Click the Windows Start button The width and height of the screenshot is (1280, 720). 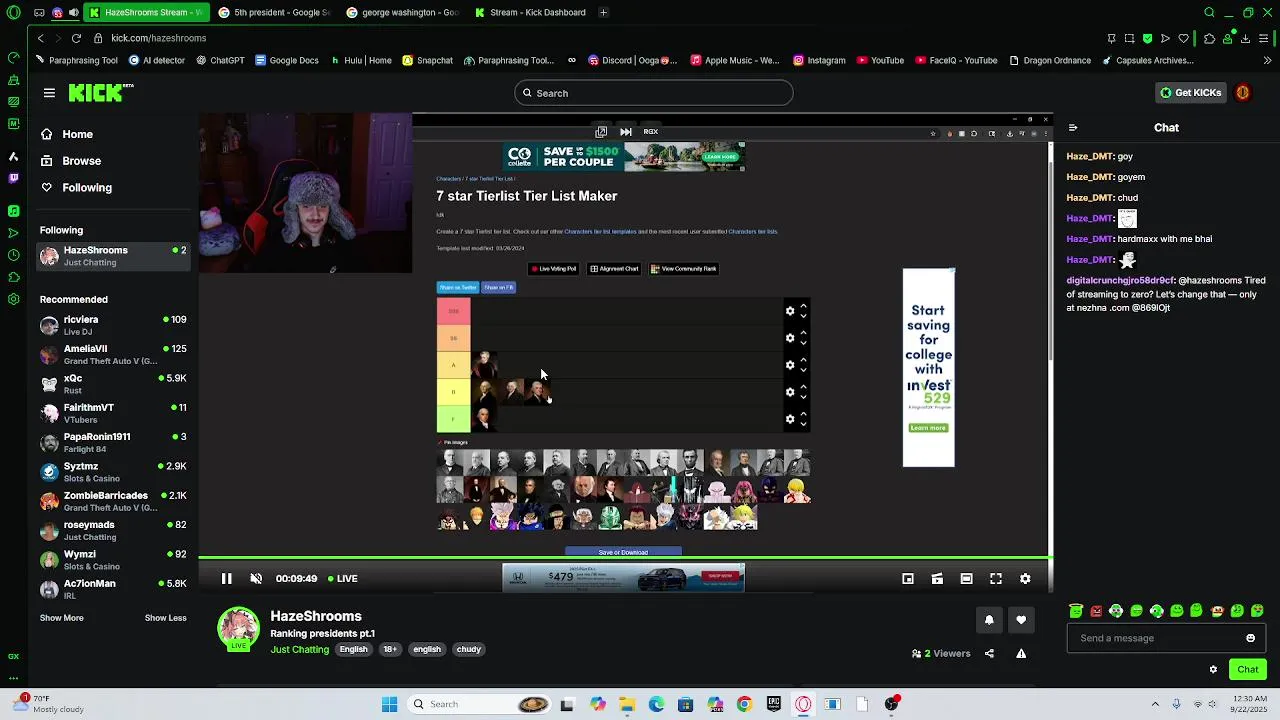point(389,704)
